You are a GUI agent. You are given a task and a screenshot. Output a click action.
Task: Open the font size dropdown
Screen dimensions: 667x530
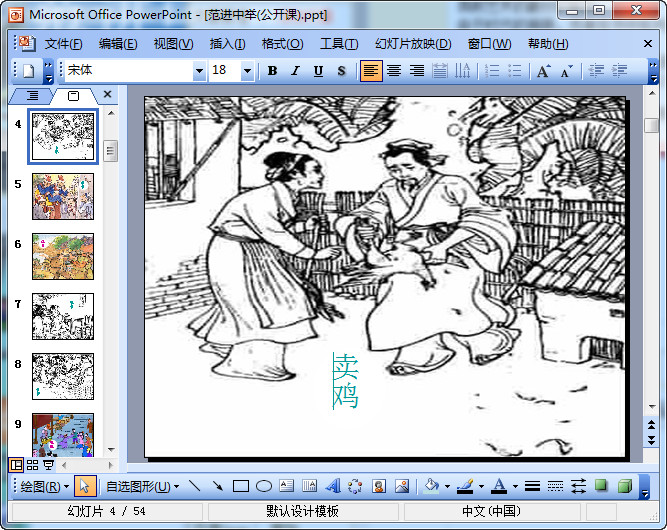pos(247,71)
